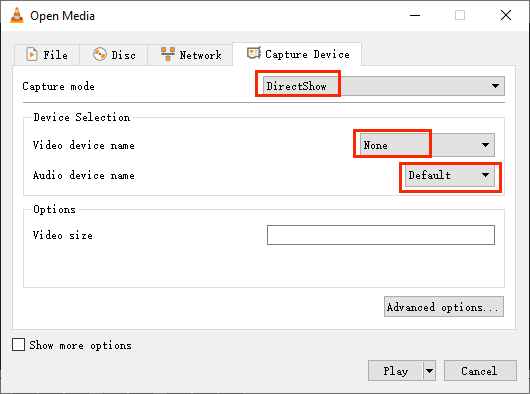Click the 'Audio device name' label
530x394 pixels.
tap(84, 175)
